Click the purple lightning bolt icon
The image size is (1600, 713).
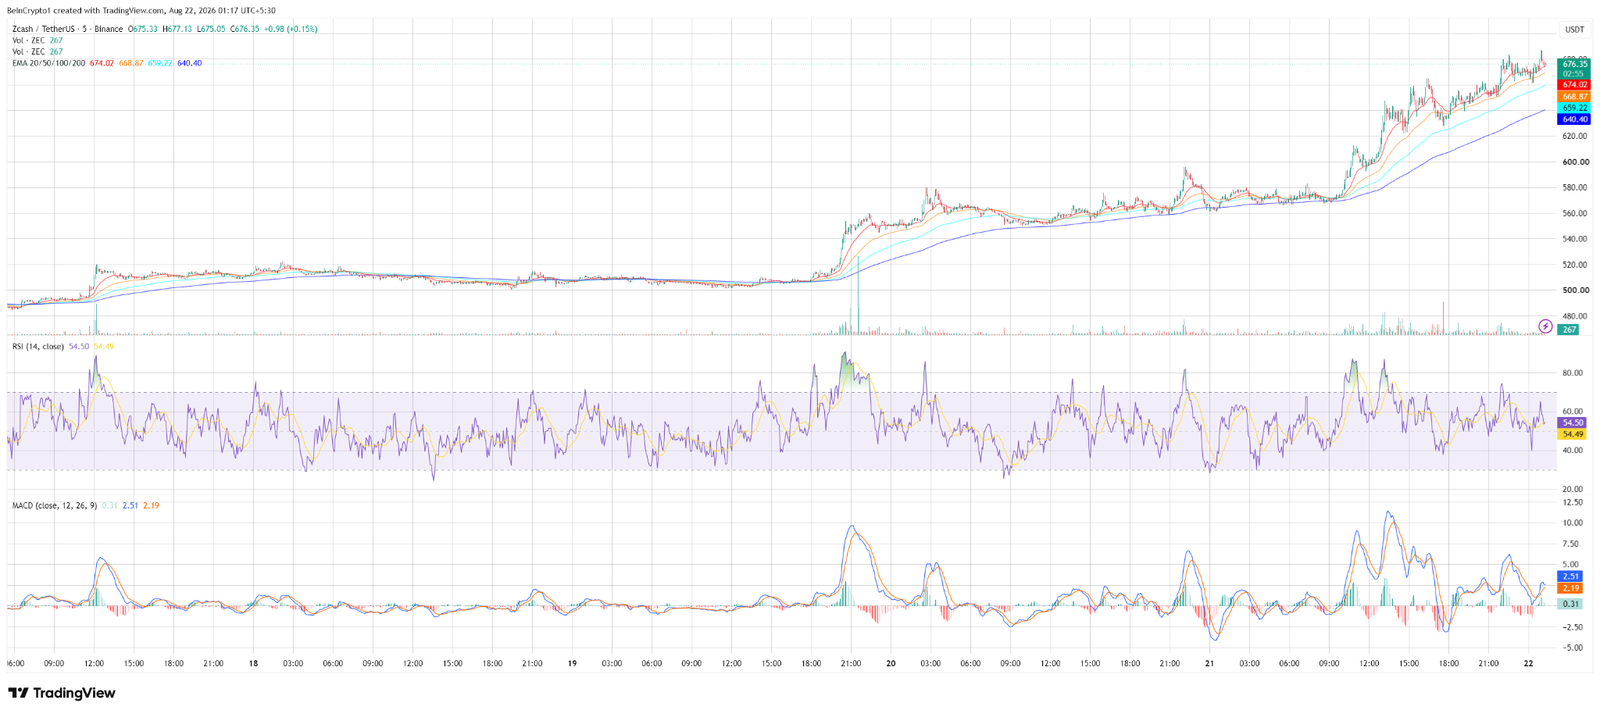[1545, 327]
